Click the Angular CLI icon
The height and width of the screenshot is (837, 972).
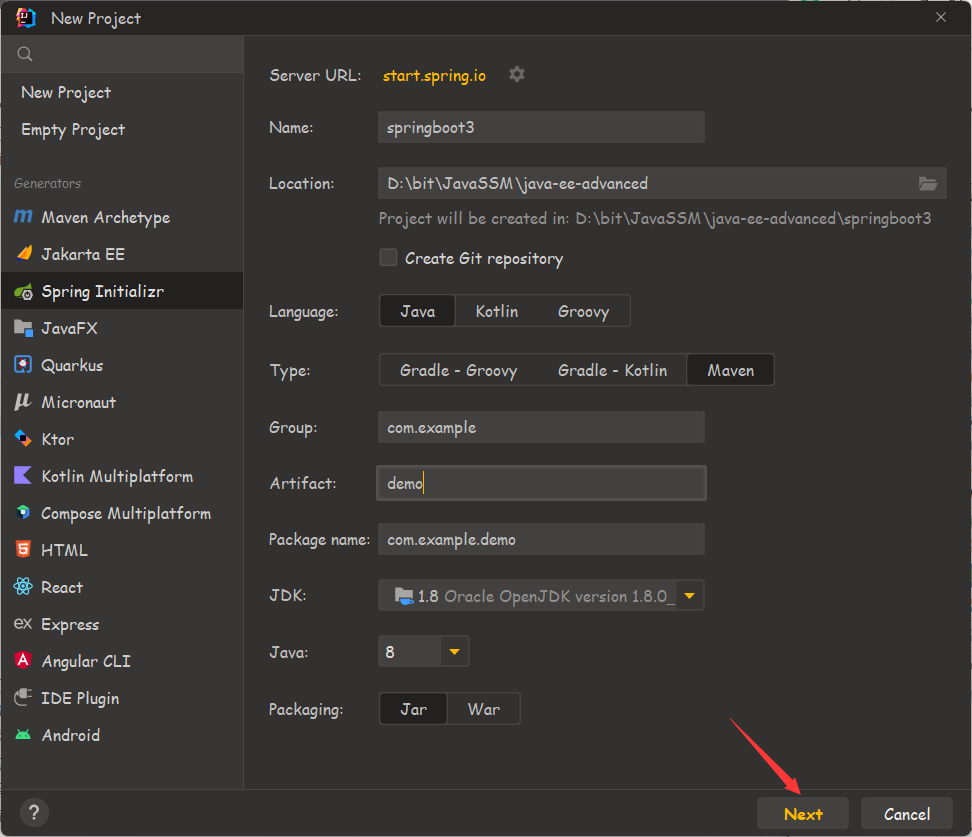[x=23, y=660]
